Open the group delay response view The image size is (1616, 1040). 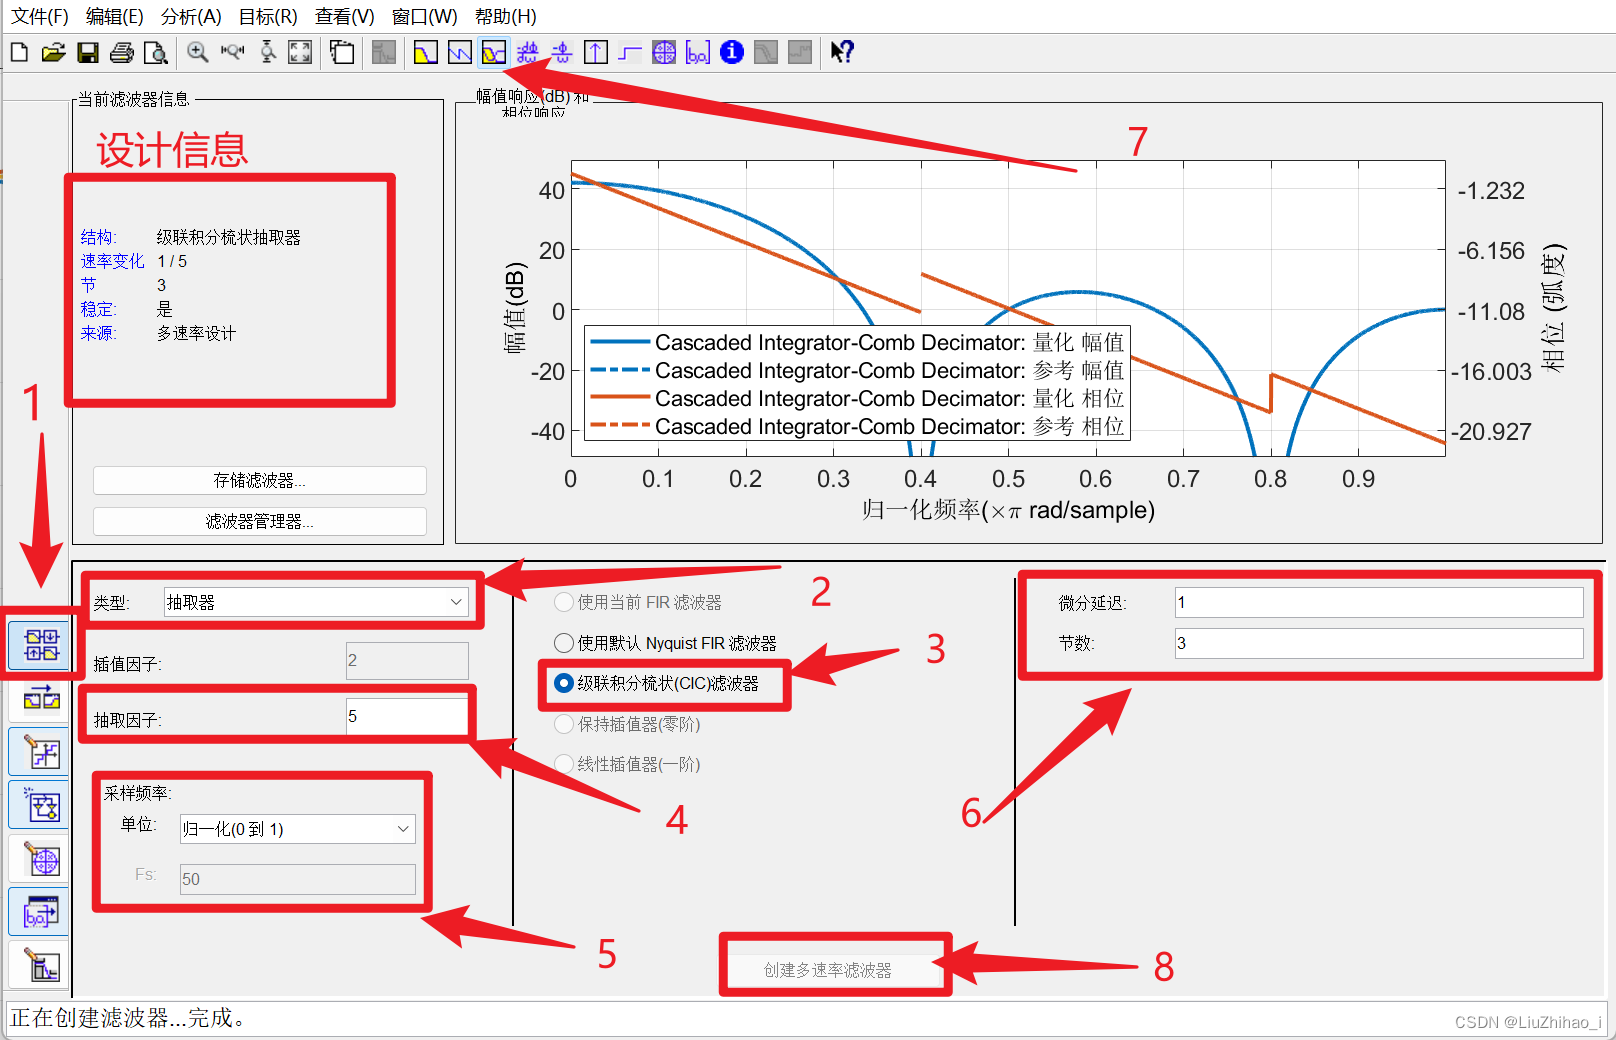(527, 52)
